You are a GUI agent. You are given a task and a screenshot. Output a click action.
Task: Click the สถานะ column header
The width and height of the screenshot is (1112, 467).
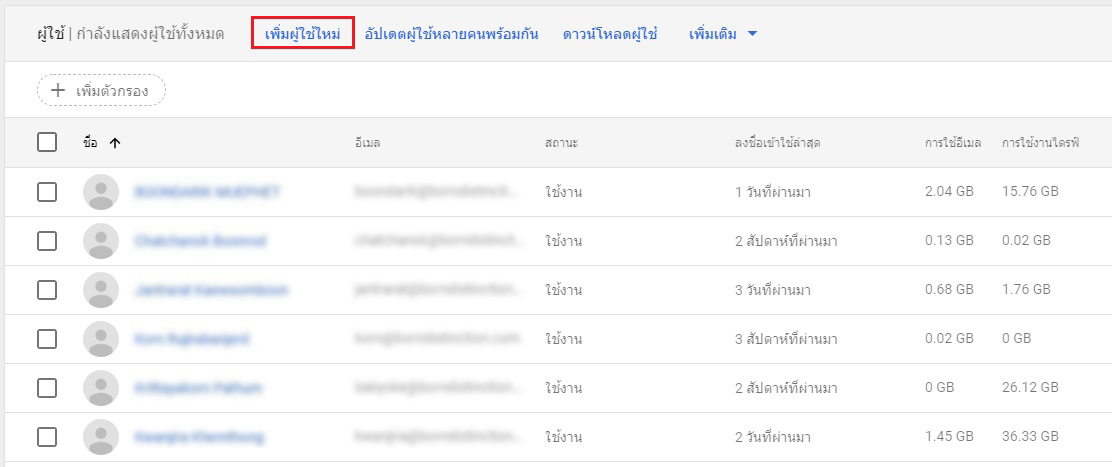[x=562, y=143]
